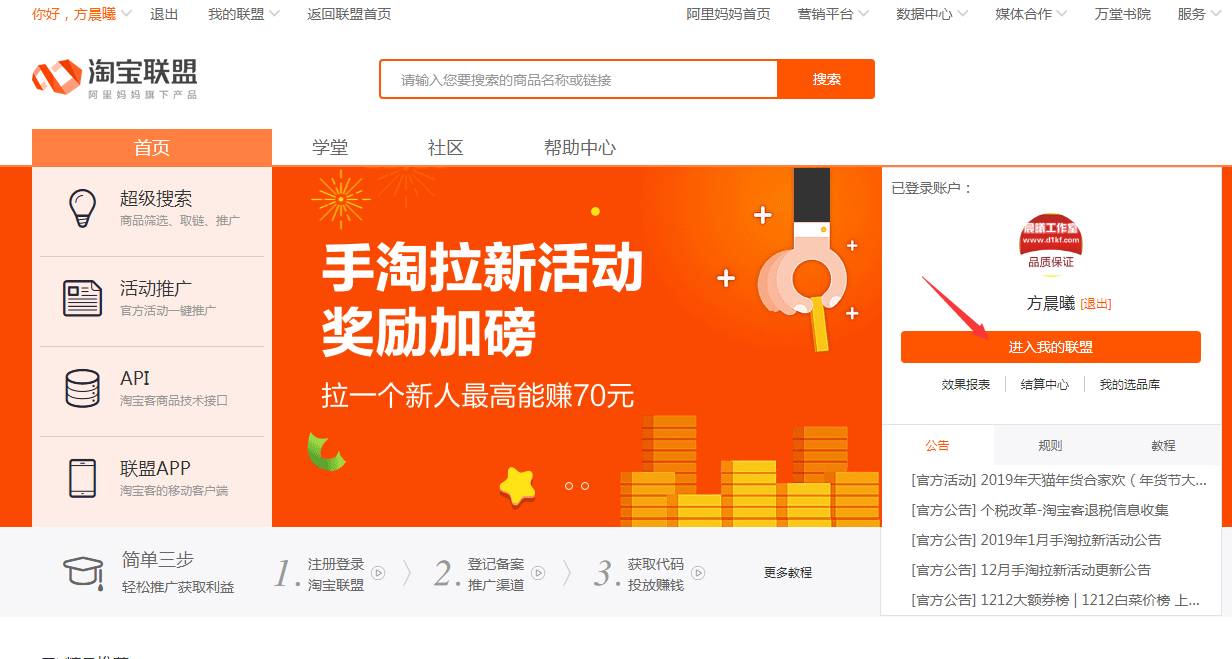Click the product search input field
The height and width of the screenshot is (659, 1232).
click(578, 80)
